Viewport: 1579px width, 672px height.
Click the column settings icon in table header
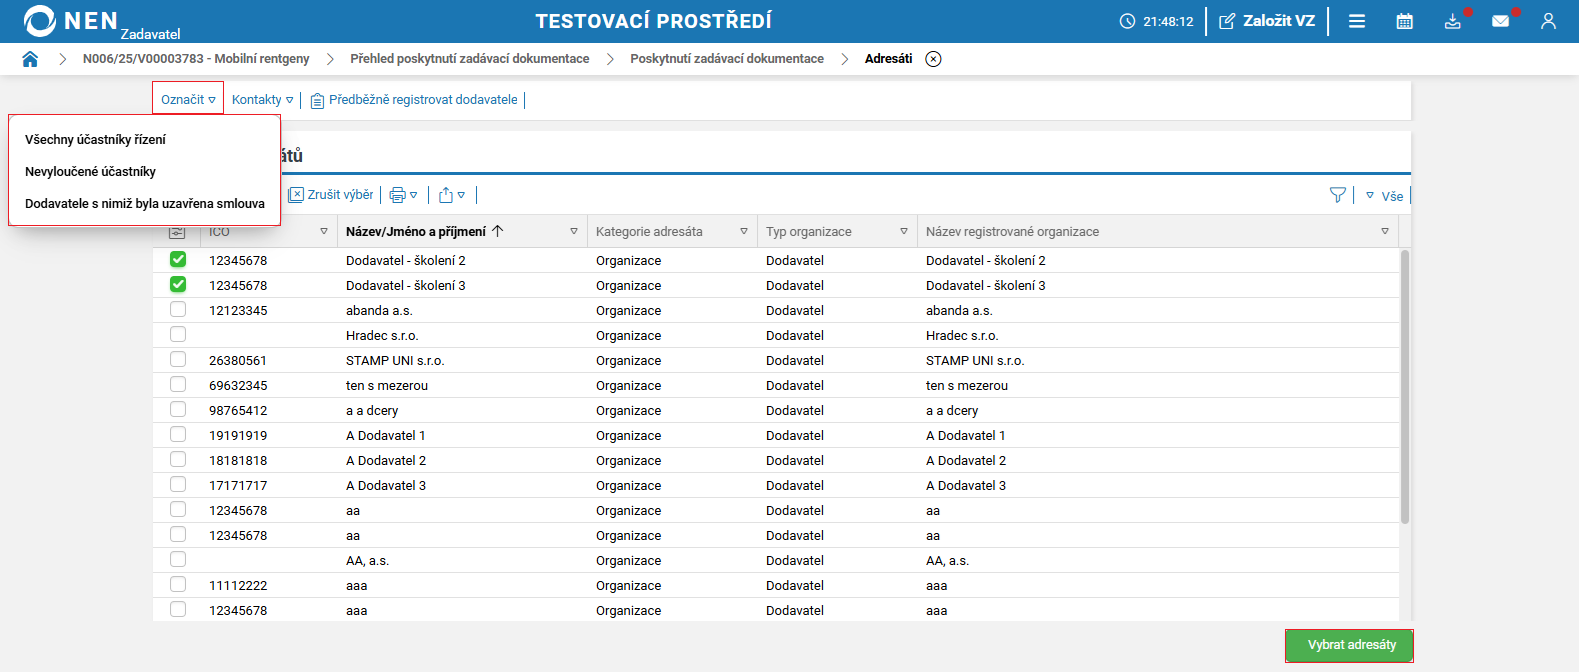tap(177, 231)
